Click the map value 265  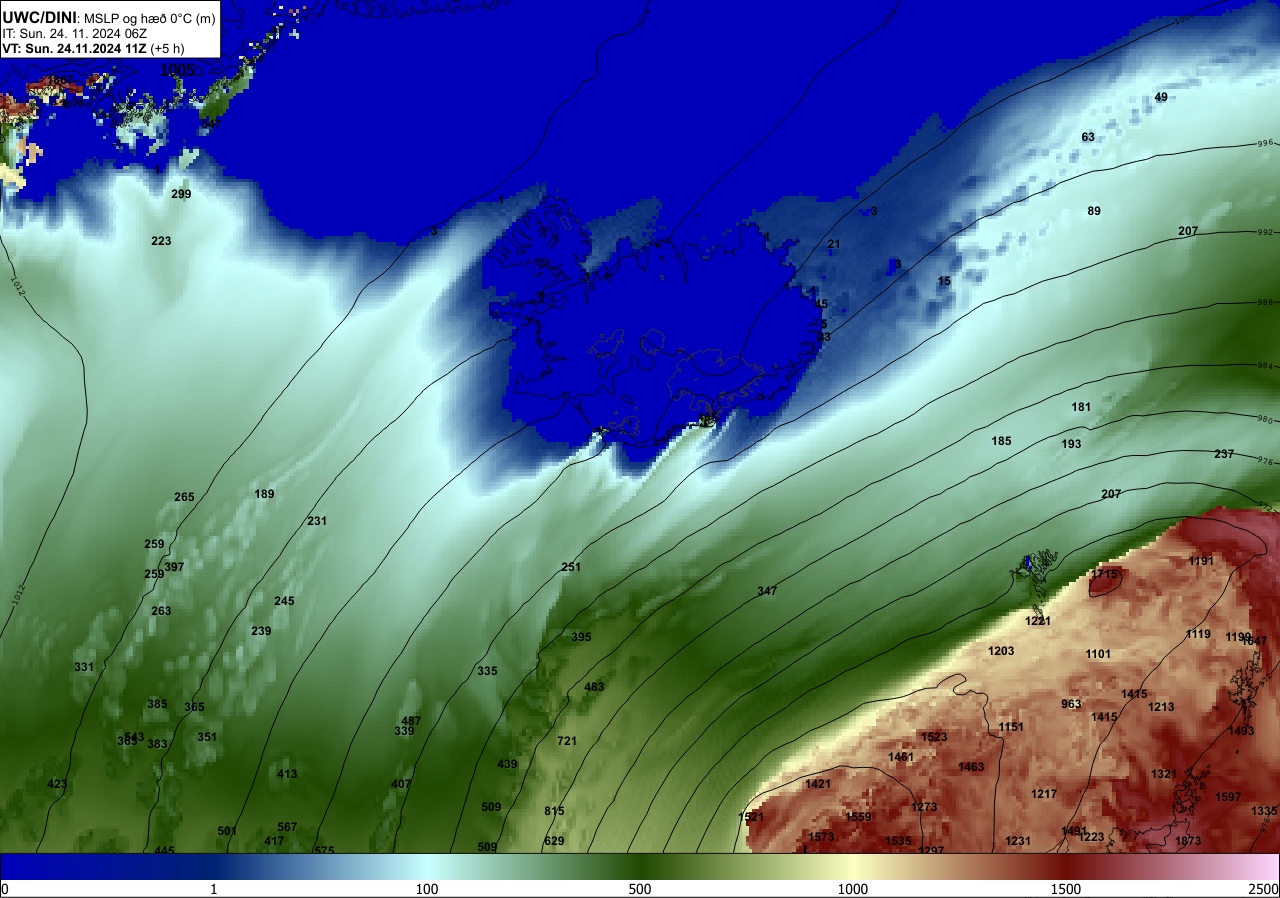(184, 497)
